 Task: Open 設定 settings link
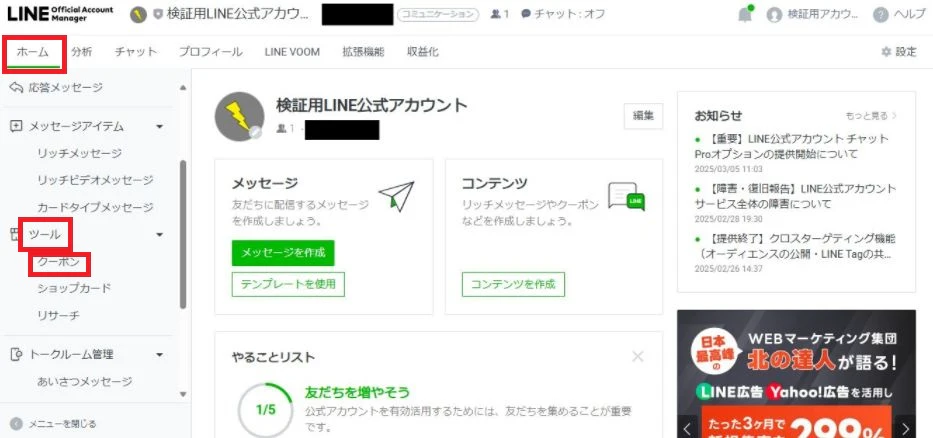tap(899, 52)
